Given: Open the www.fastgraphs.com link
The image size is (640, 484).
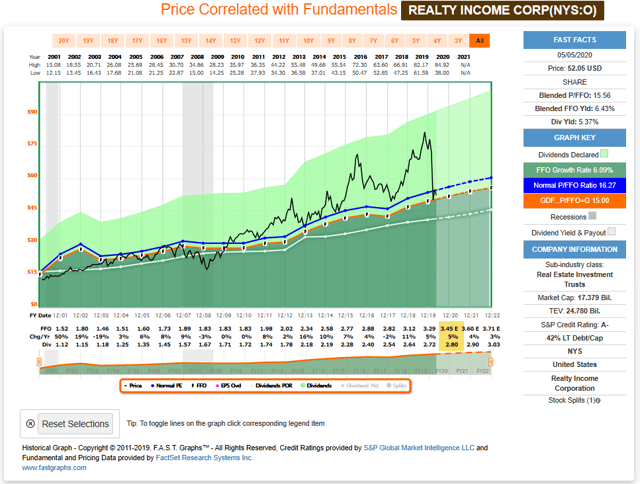Looking at the screenshot, I should pos(54,468).
